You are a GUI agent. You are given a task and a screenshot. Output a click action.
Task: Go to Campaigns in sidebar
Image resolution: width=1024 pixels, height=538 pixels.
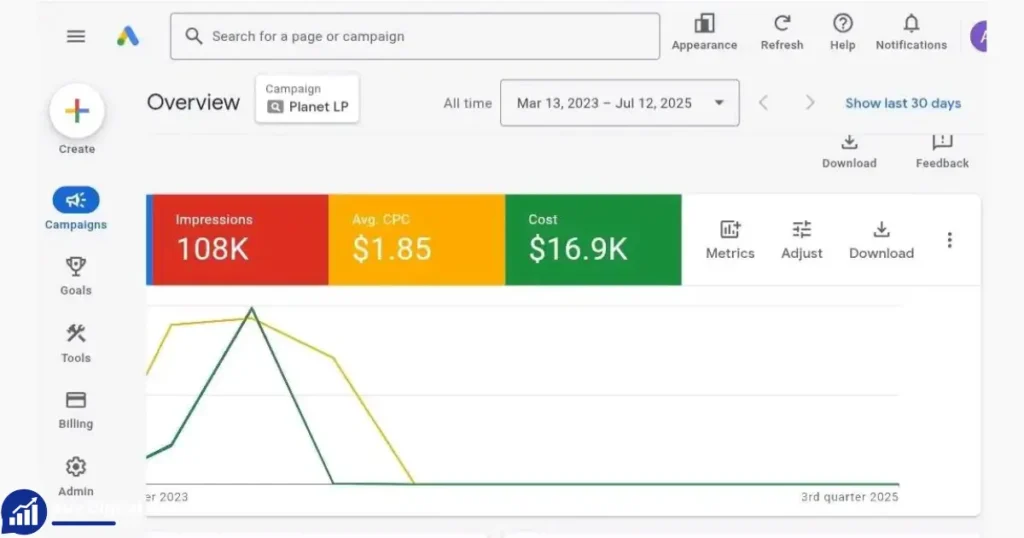(x=76, y=209)
